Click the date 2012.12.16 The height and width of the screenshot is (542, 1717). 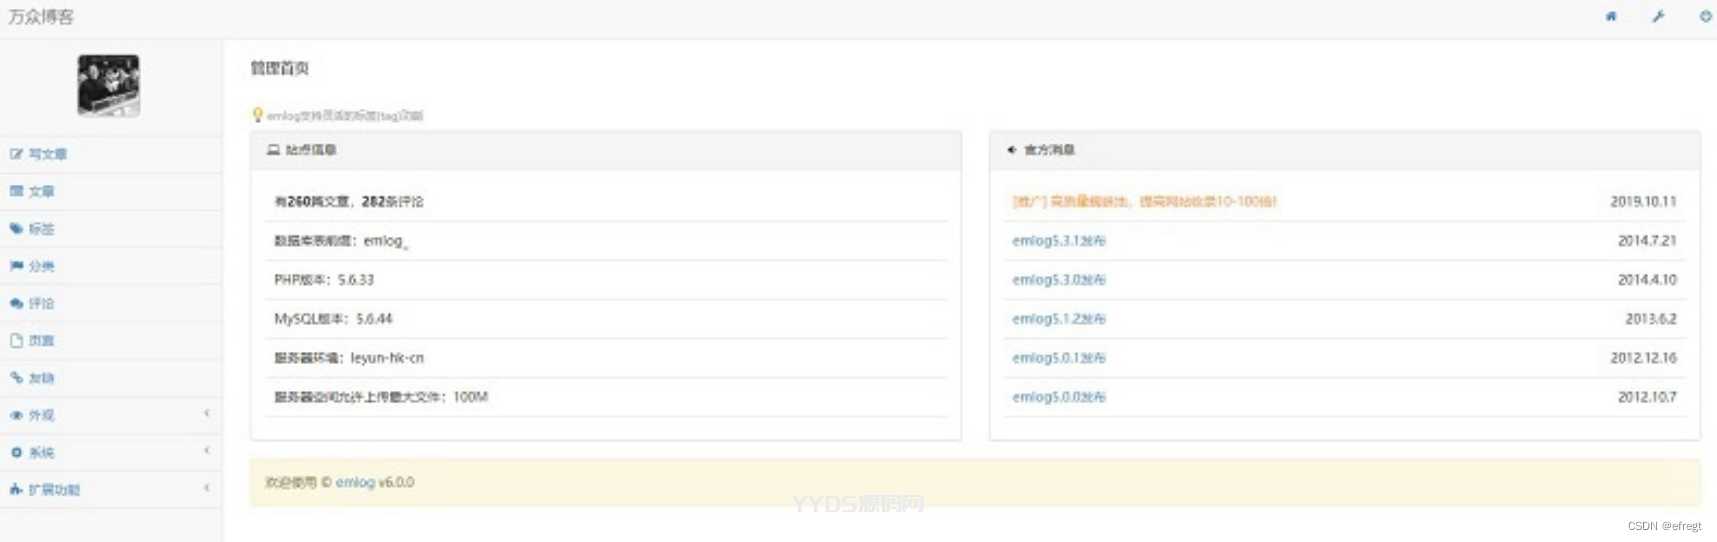[x=1643, y=358]
